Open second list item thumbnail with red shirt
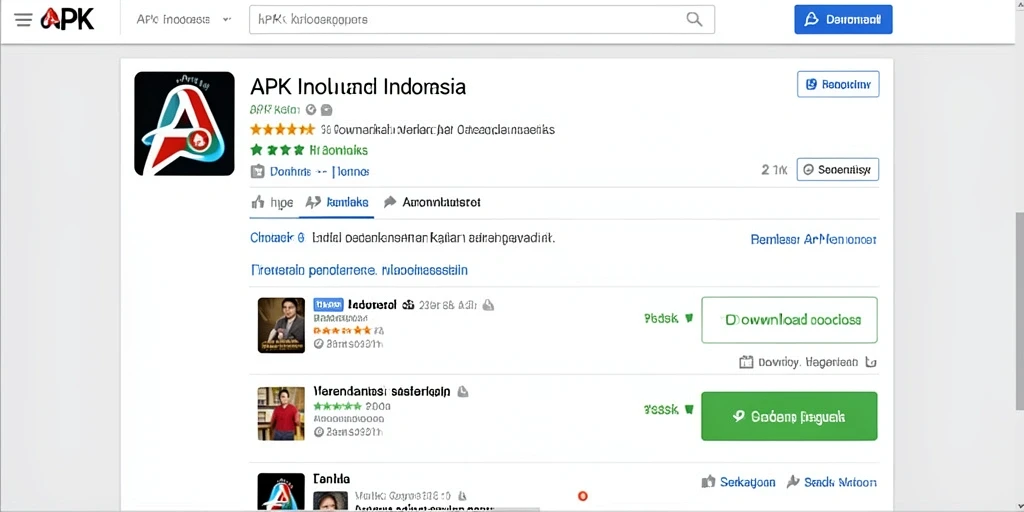This screenshot has height=512, width=1024. click(281, 413)
